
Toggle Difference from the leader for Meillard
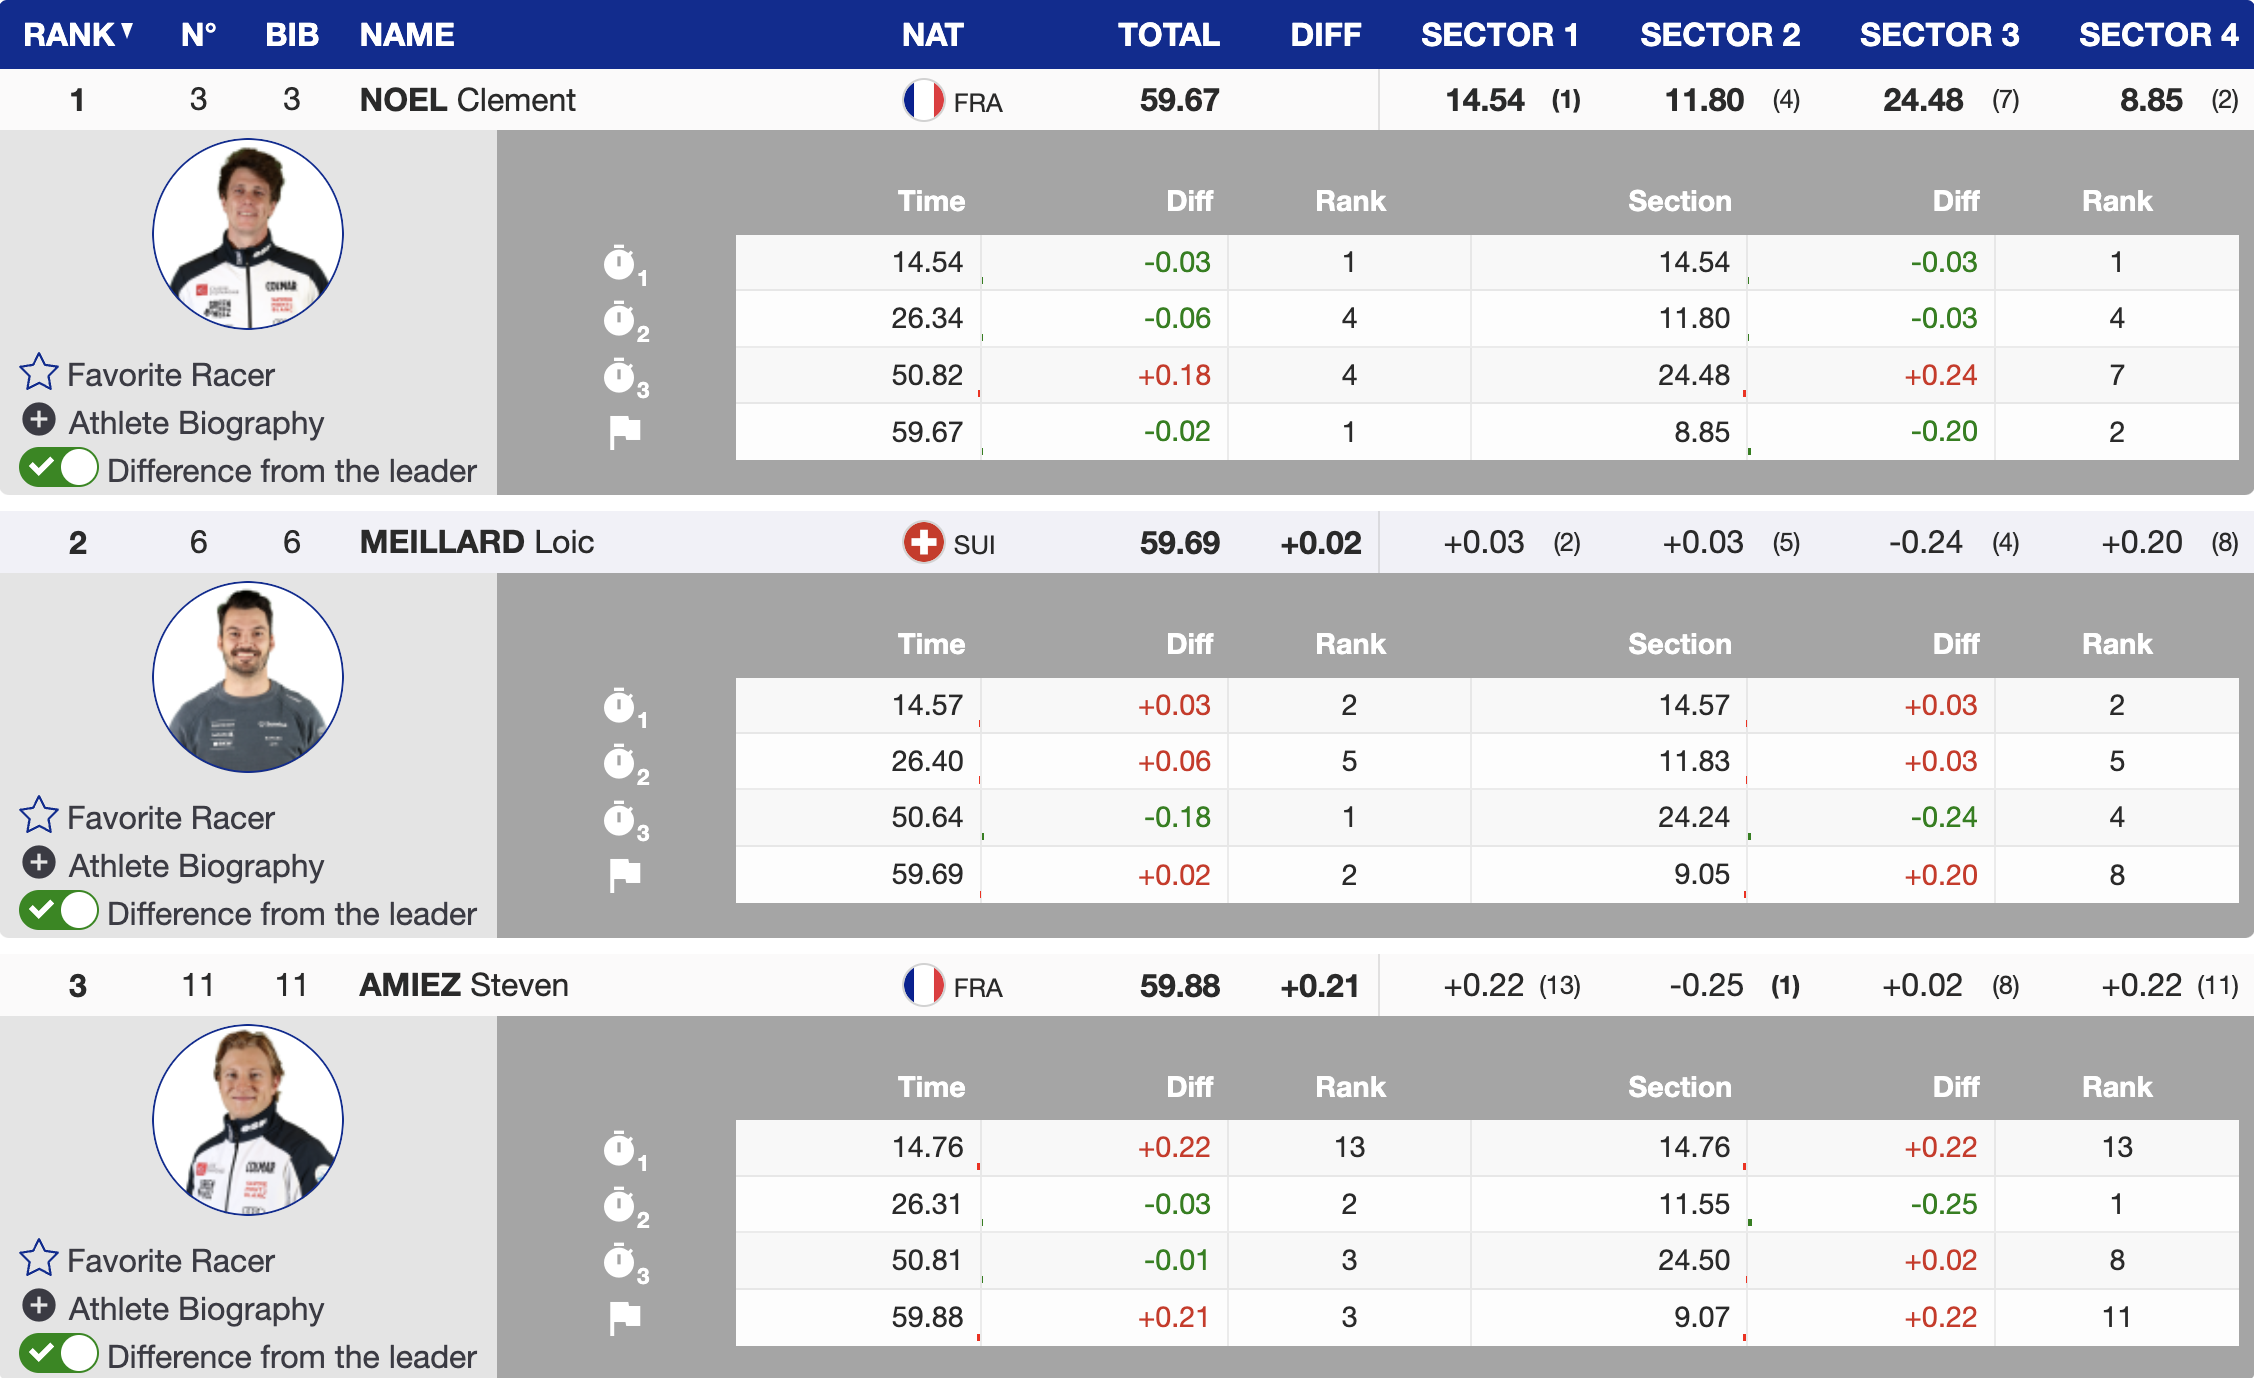pyautogui.click(x=59, y=911)
